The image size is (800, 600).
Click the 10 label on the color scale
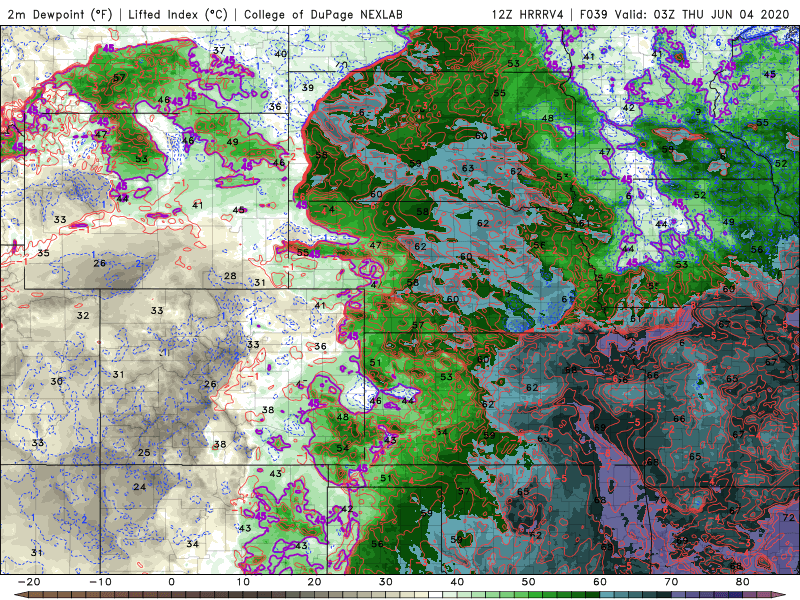click(x=243, y=582)
